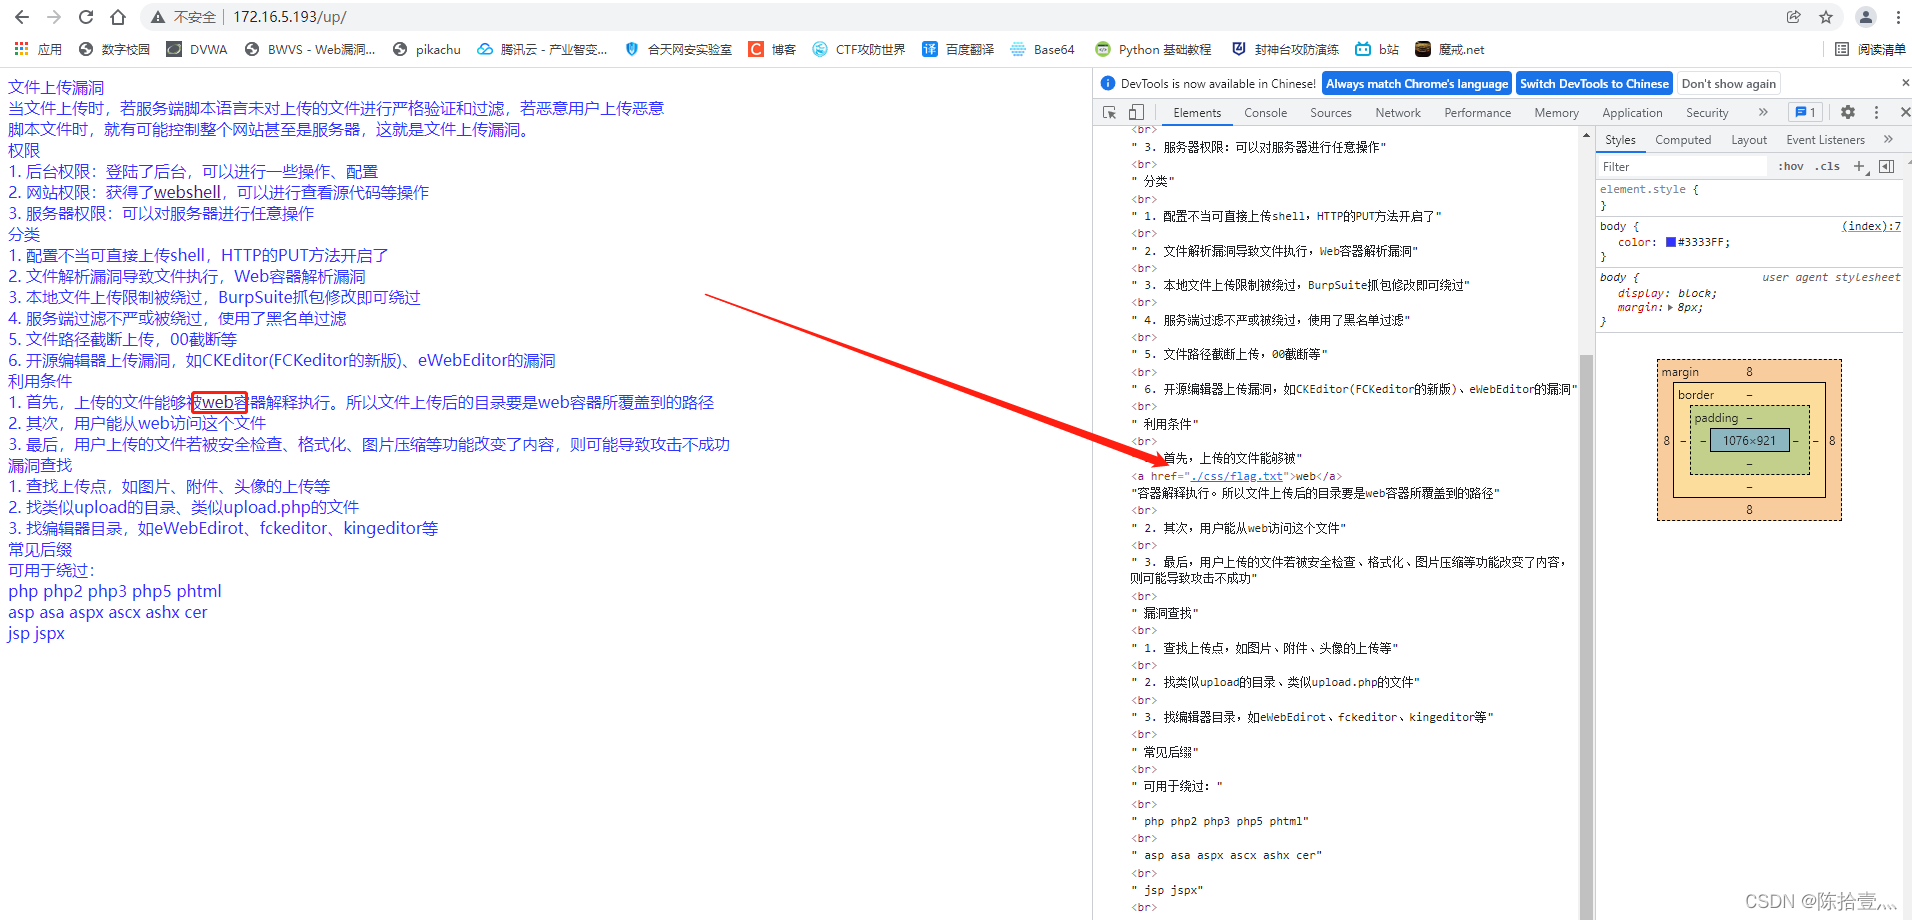Viewport: 1912px width, 920px height.
Task: Add a new style rule with the plus icon
Action: click(1859, 166)
